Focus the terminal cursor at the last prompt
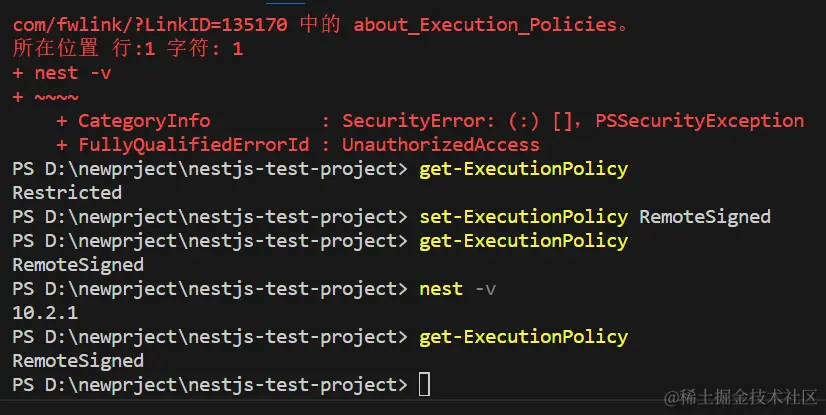The width and height of the screenshot is (826, 415). click(425, 385)
